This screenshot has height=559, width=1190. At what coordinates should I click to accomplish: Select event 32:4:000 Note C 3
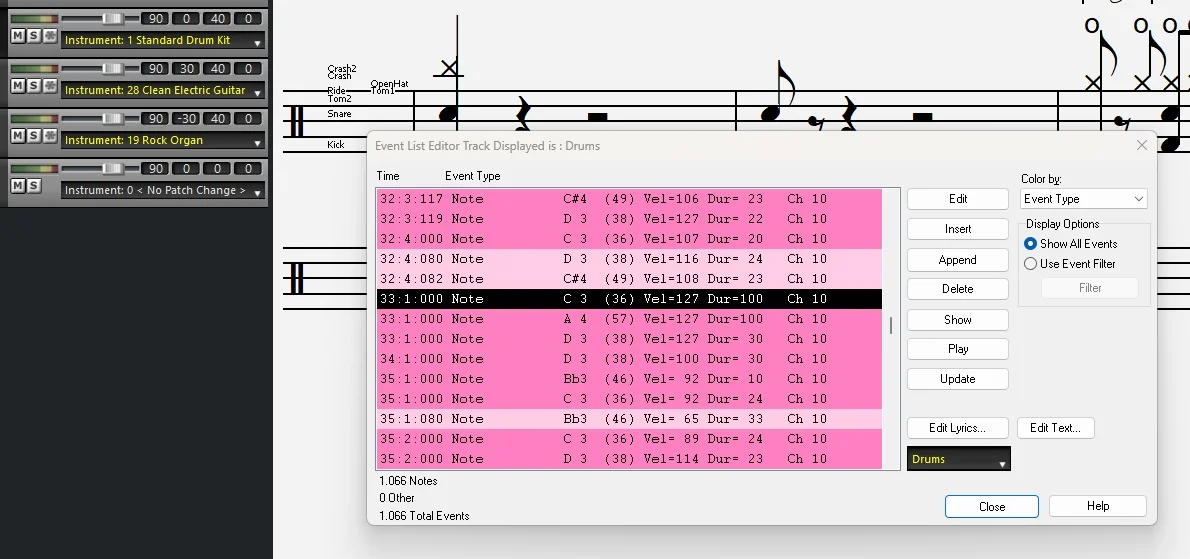coord(629,239)
